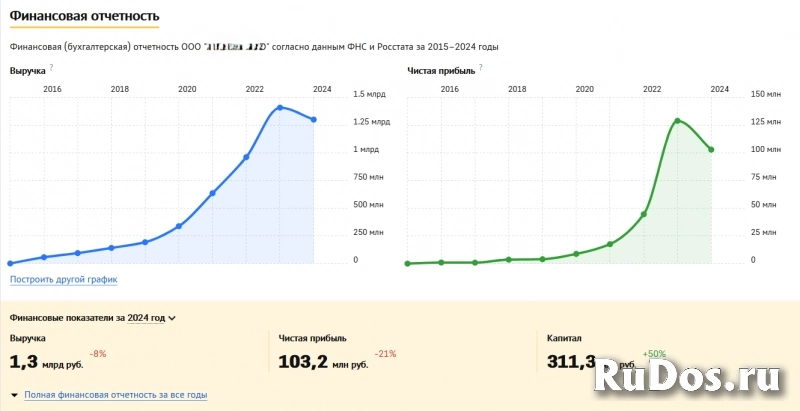Click the -8% revenue change indicator

(x=98, y=354)
